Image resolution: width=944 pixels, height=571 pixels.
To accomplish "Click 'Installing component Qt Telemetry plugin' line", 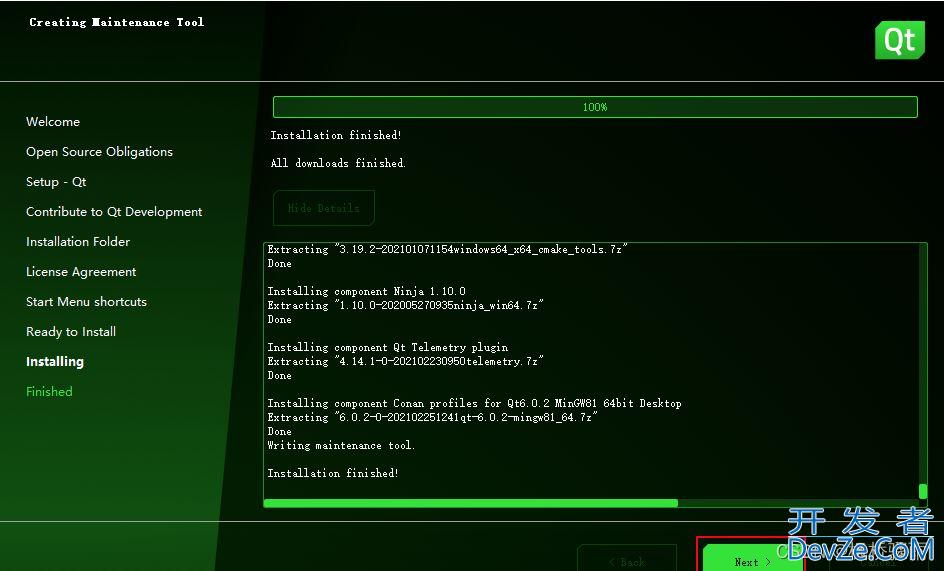I will click(x=388, y=347).
